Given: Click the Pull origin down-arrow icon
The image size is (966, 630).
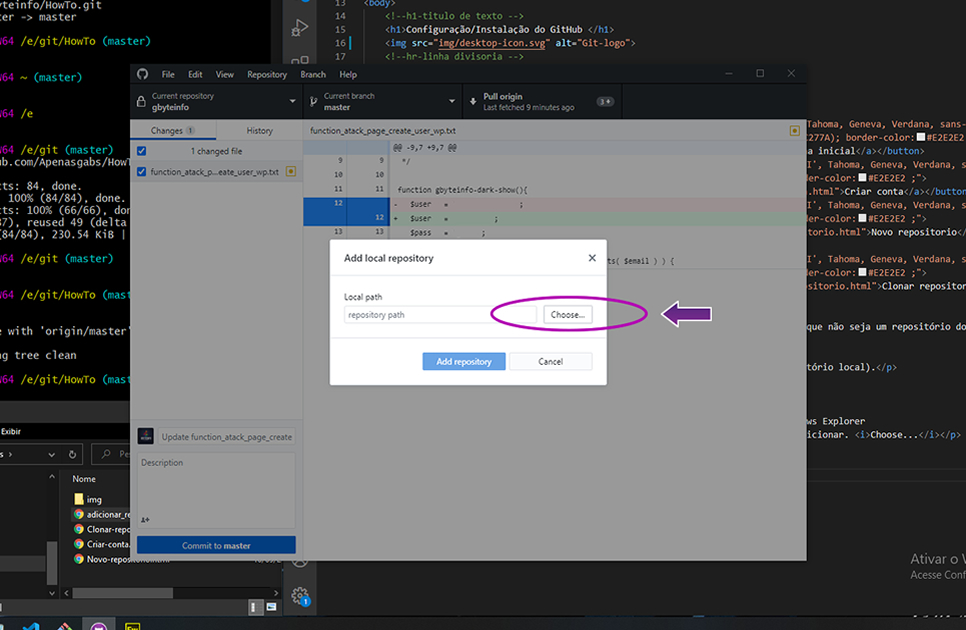Looking at the screenshot, I should [473, 102].
